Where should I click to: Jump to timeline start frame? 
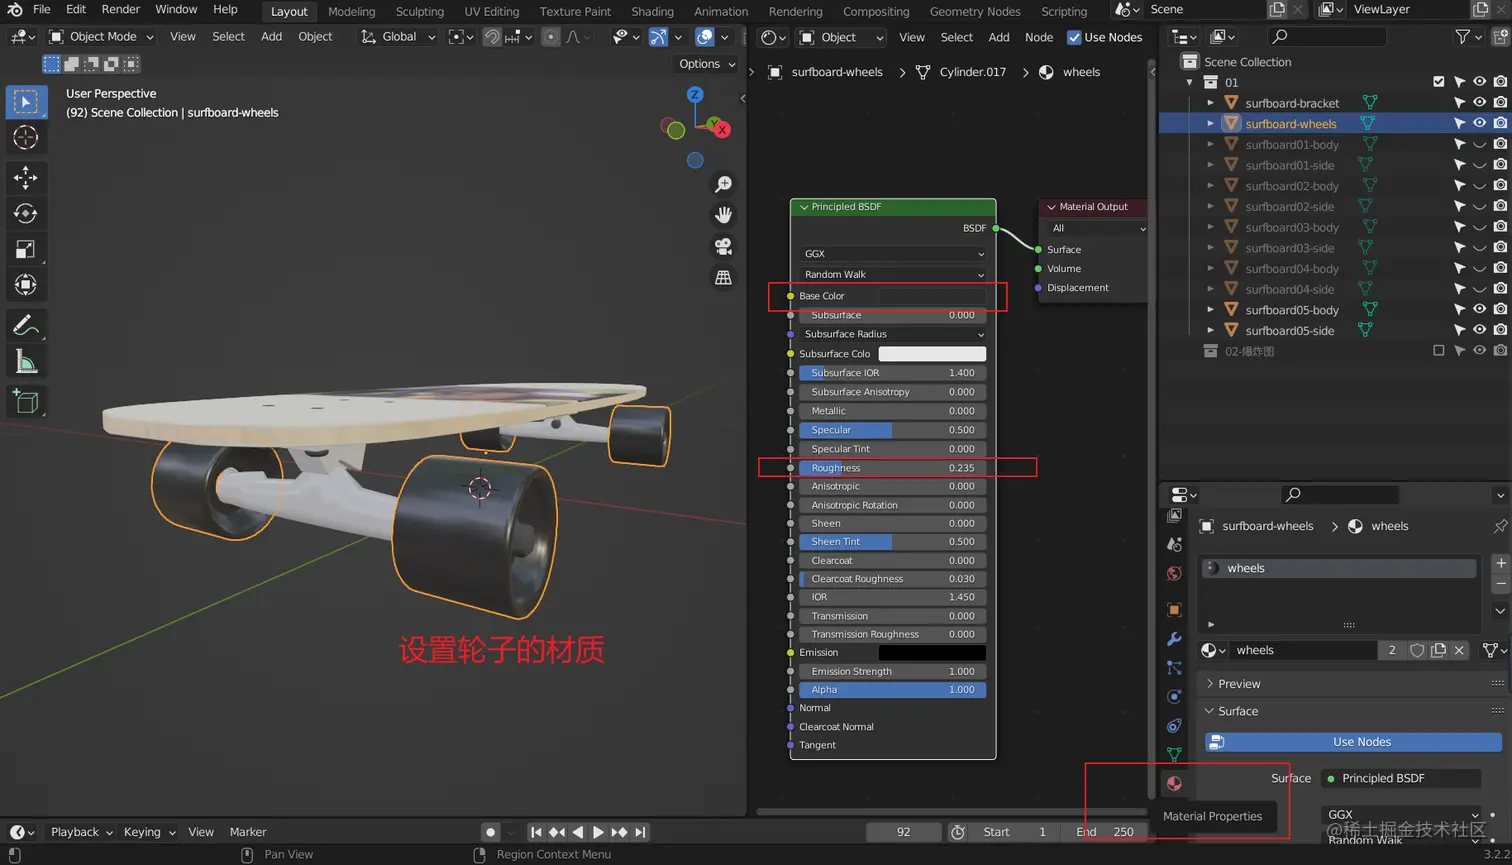coord(536,832)
